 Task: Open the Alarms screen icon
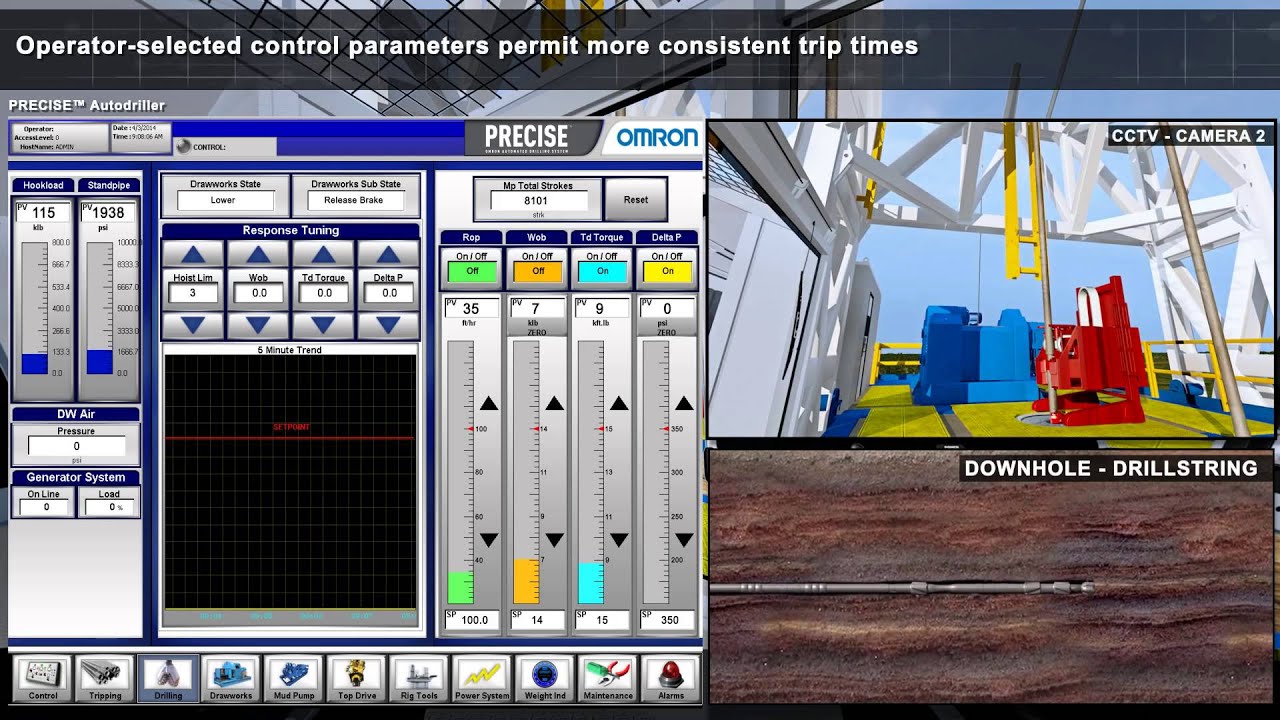[x=671, y=679]
